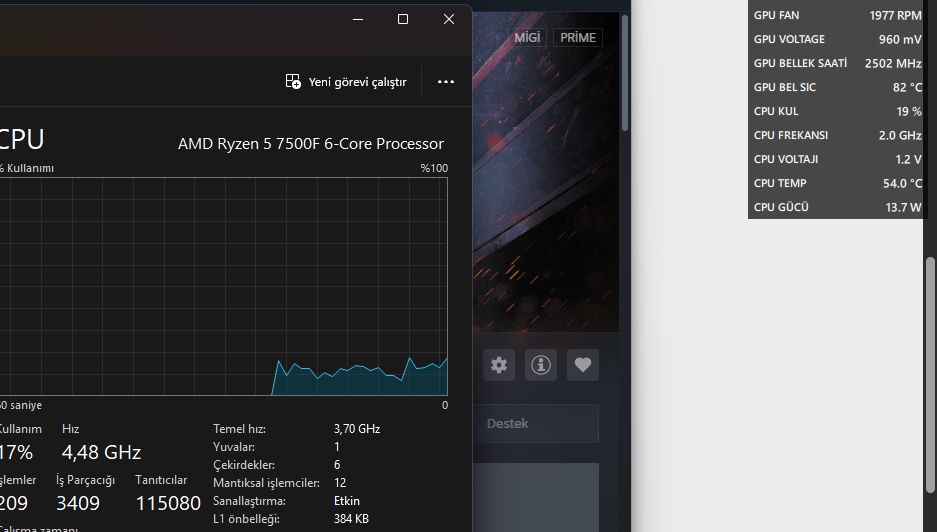Click the 'Hız' label

click(71, 429)
